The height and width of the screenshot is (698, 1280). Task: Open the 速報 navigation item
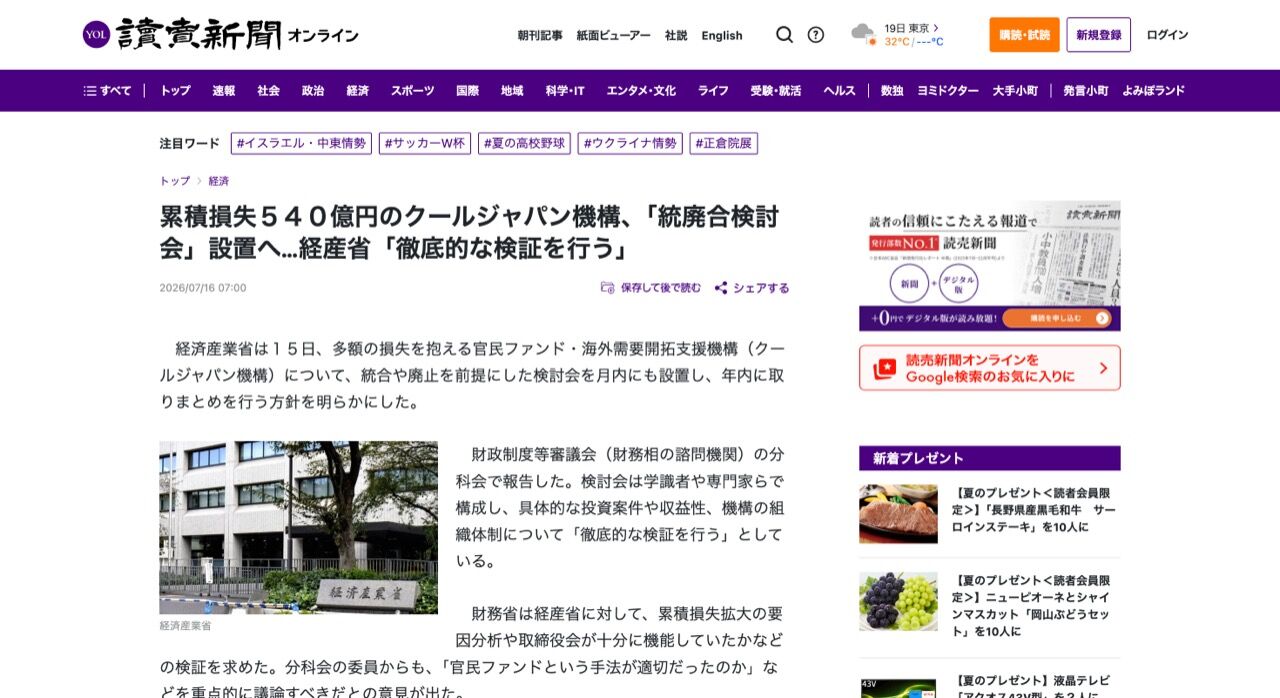click(224, 90)
